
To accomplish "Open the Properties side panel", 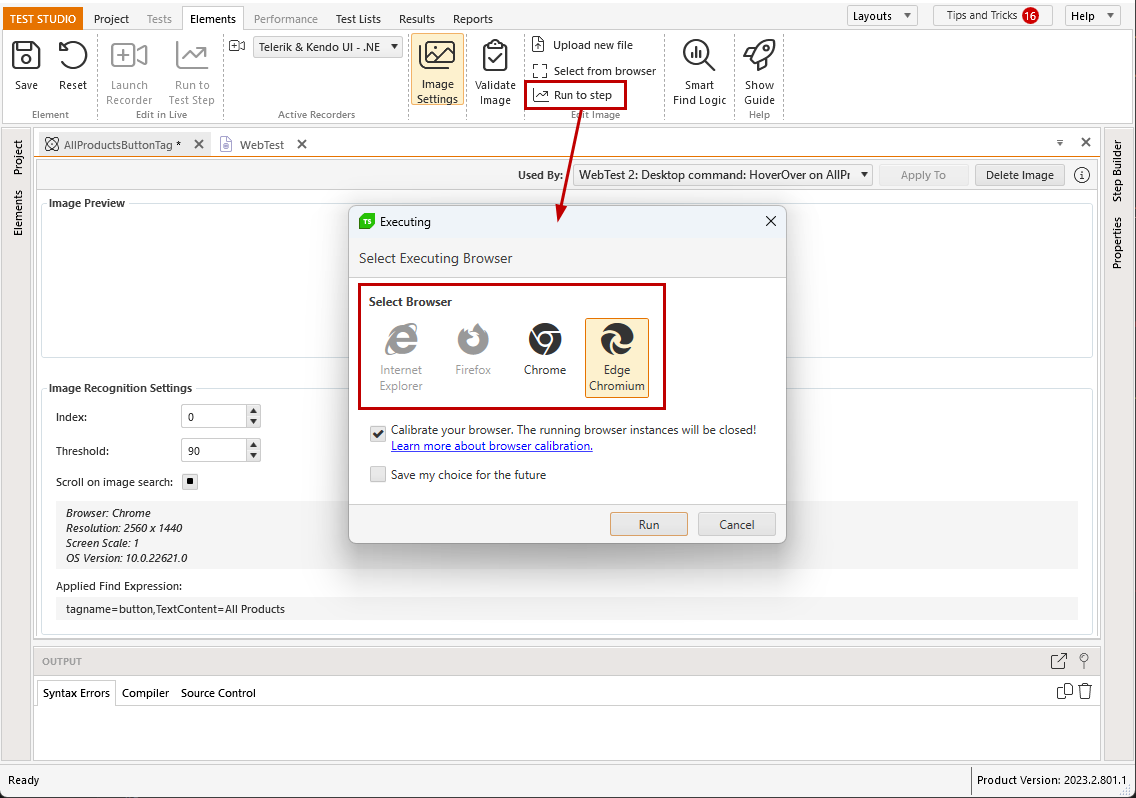I will coord(1117,242).
